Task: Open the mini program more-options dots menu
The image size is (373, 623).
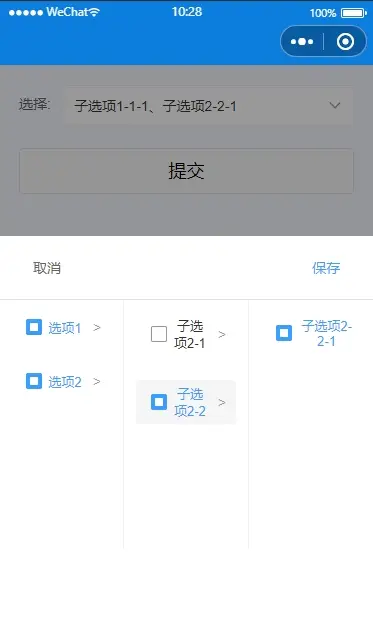Action: point(302,41)
